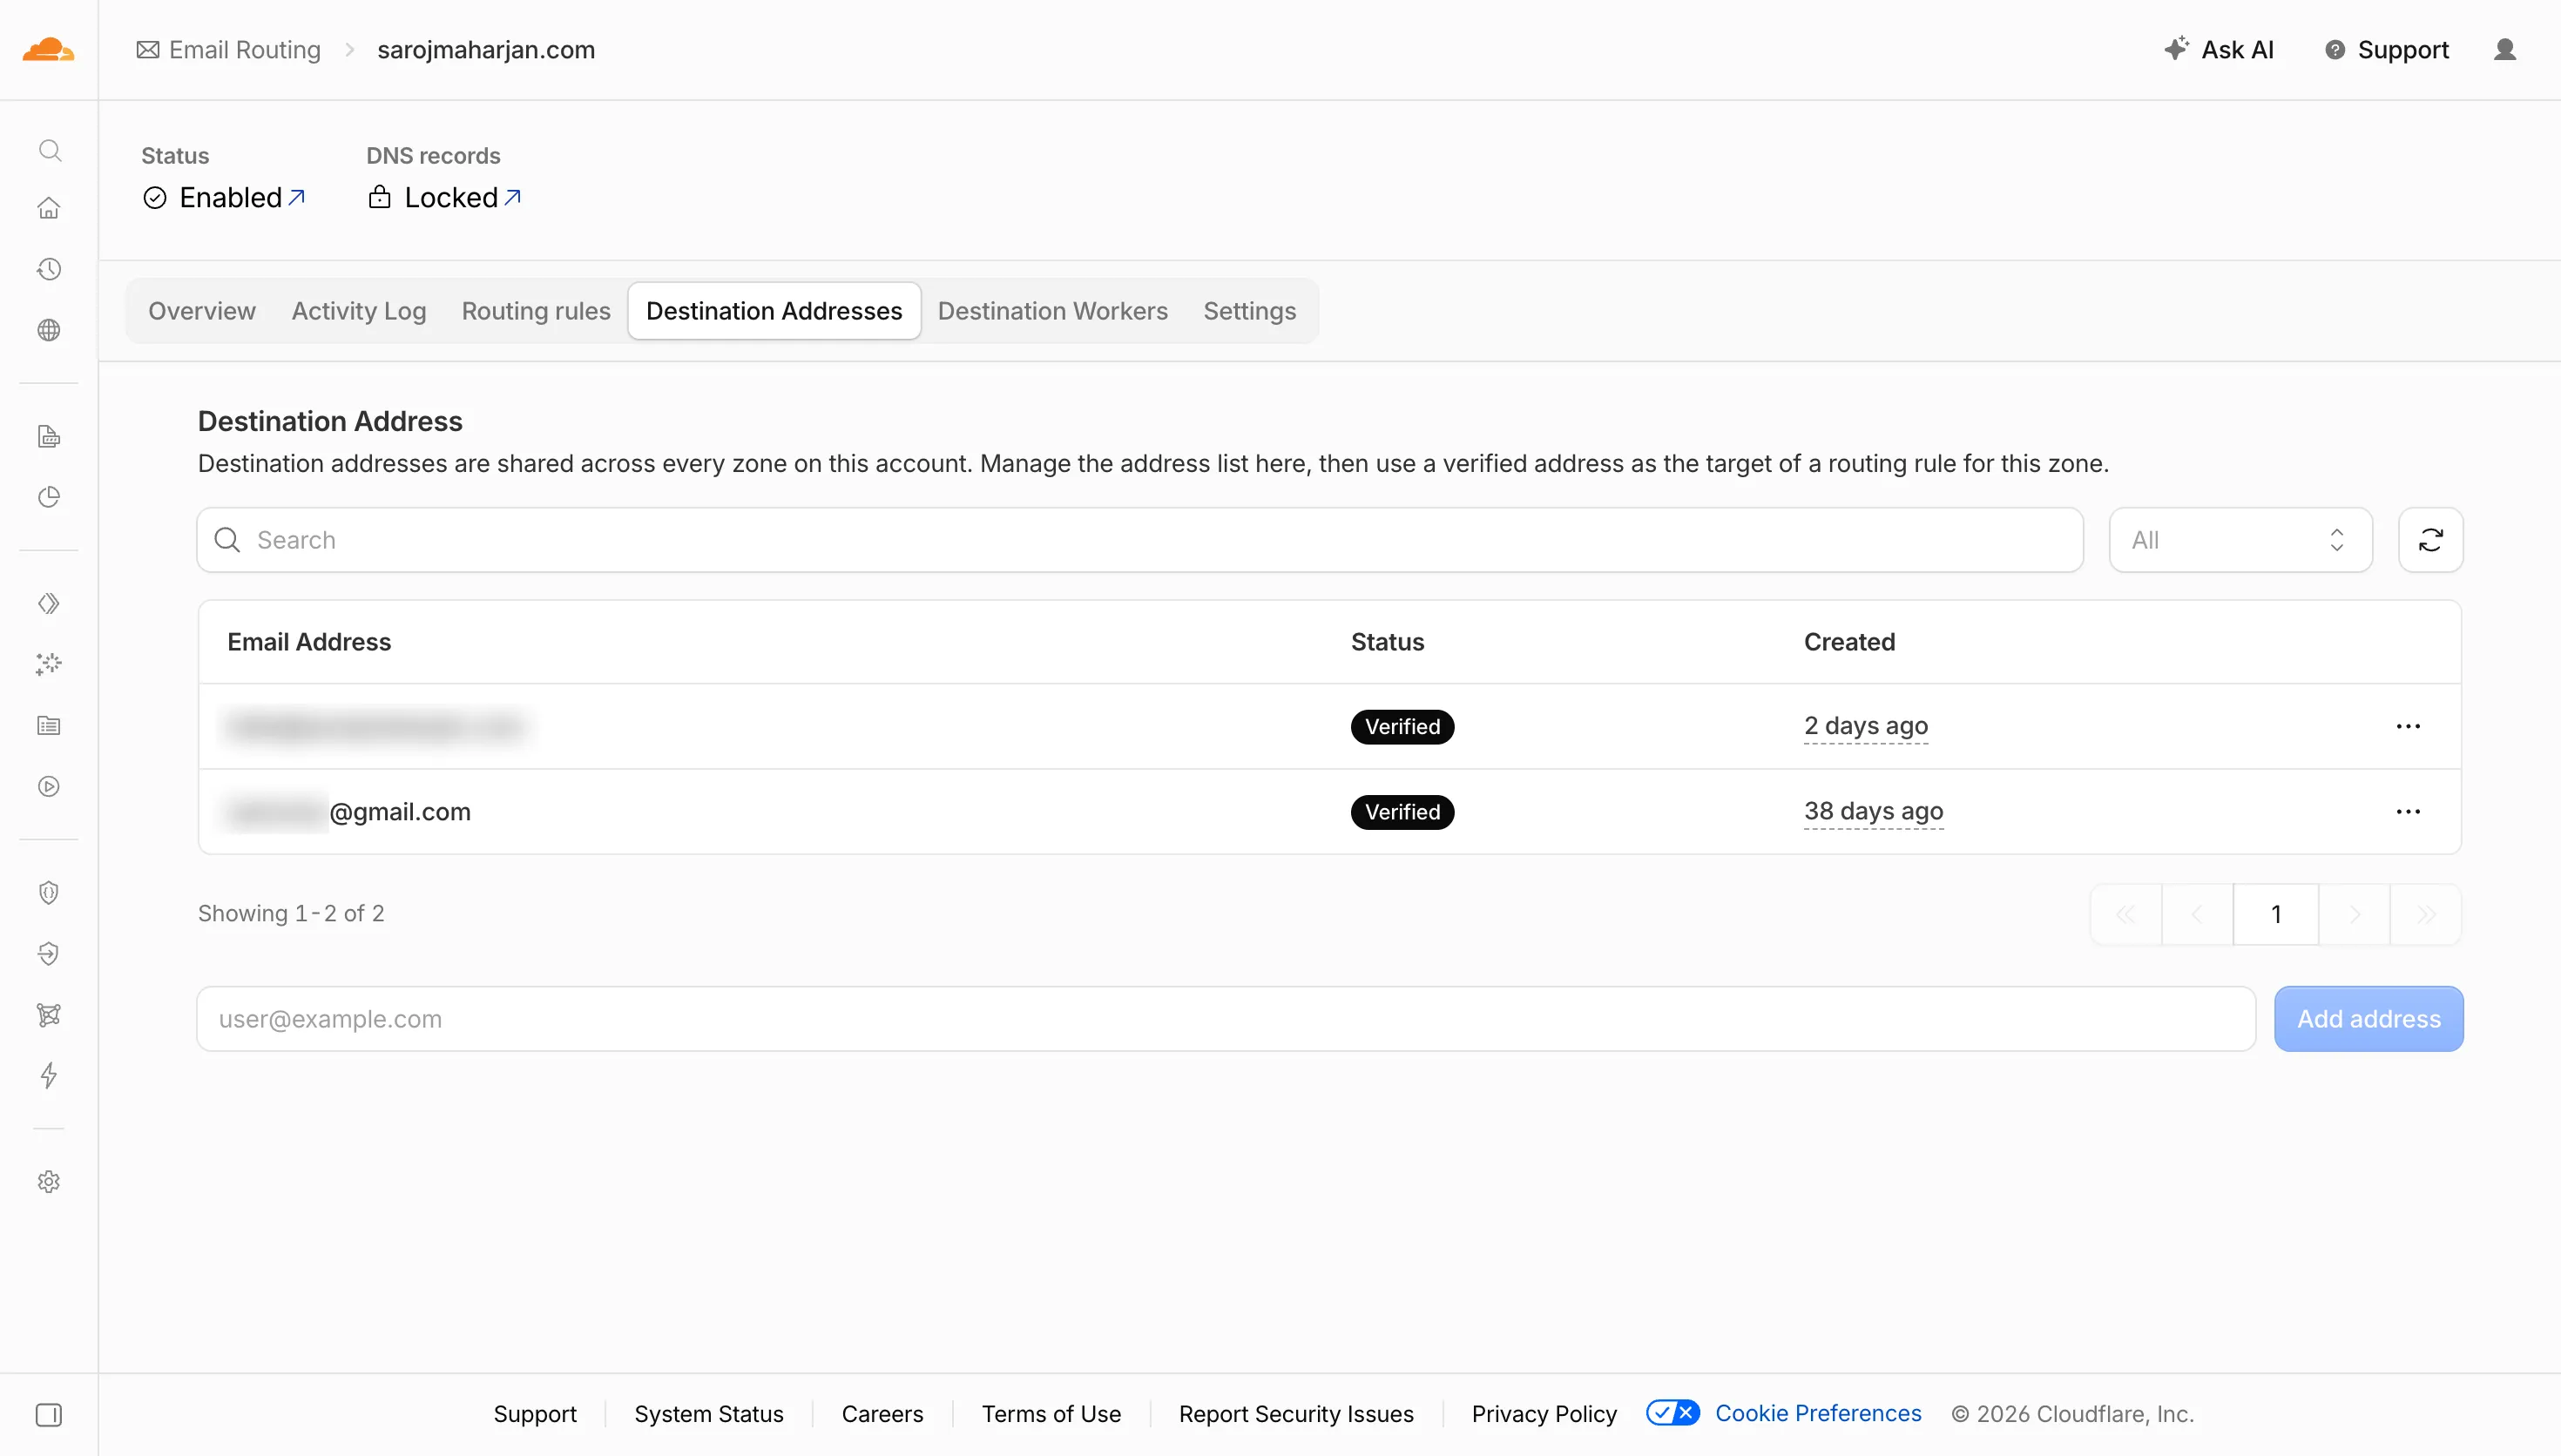Go to next page chevron button
The image size is (2561, 1456).
tap(2354, 914)
